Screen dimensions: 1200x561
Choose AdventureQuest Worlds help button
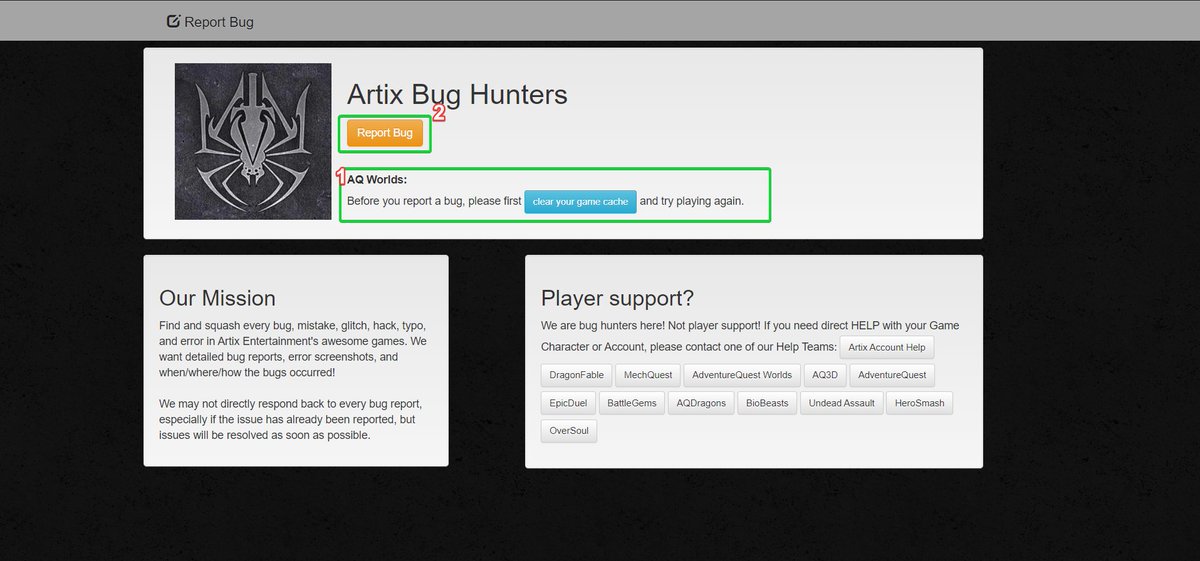(x=742, y=375)
